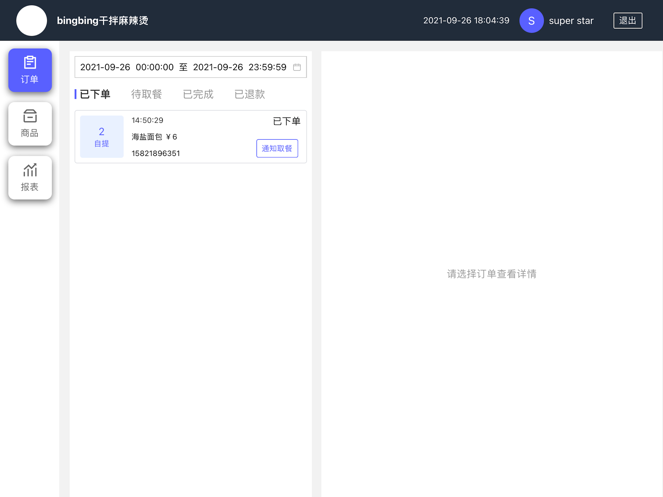Click the round white store logo
The image size is (663, 497).
click(32, 20)
